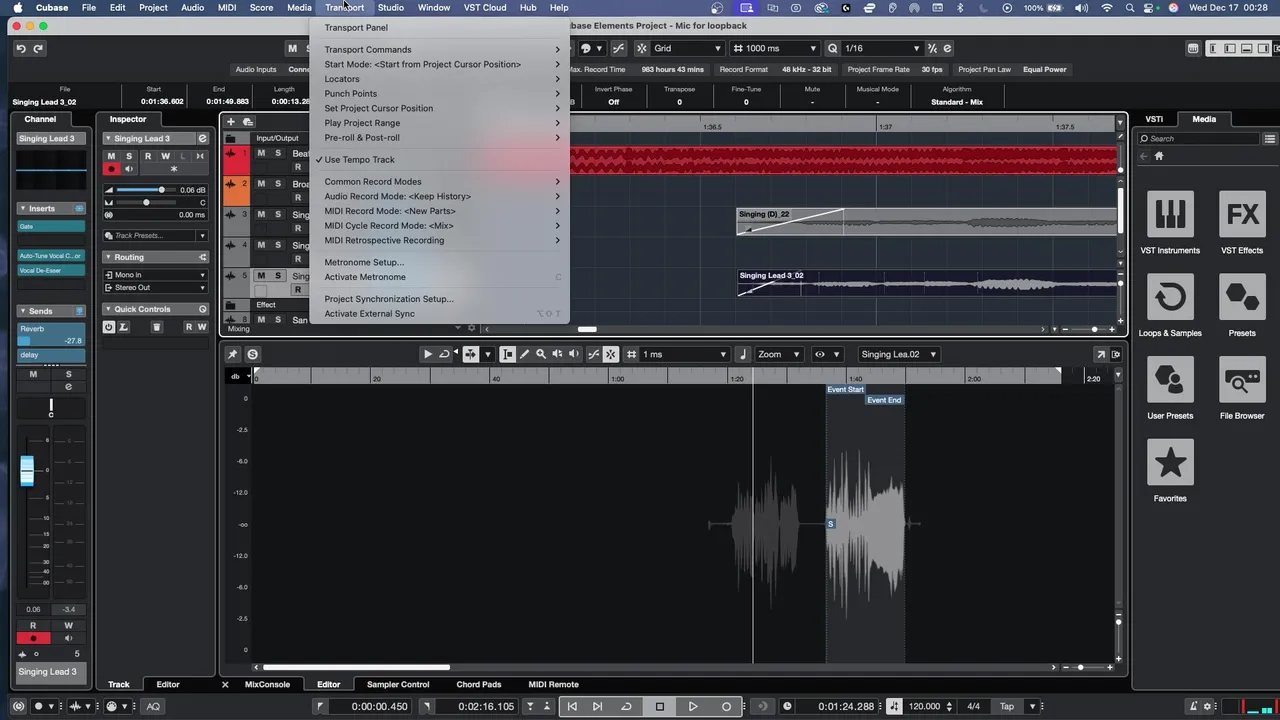Click the Tap tempo button
Image resolution: width=1280 pixels, height=720 pixels.
(1007, 706)
